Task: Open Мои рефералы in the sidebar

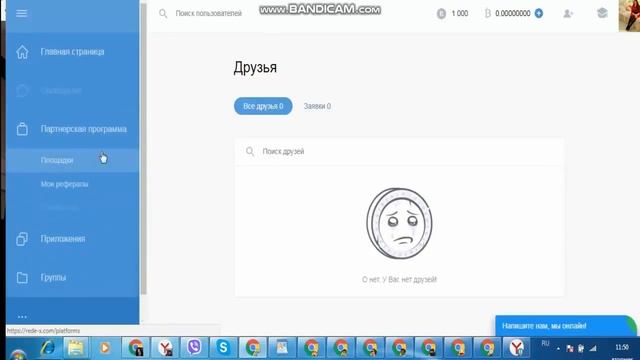Action: 64,184
